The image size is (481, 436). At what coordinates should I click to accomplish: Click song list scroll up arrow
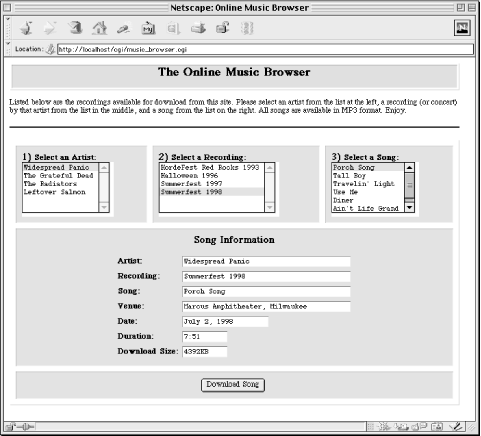pyautogui.click(x=409, y=167)
